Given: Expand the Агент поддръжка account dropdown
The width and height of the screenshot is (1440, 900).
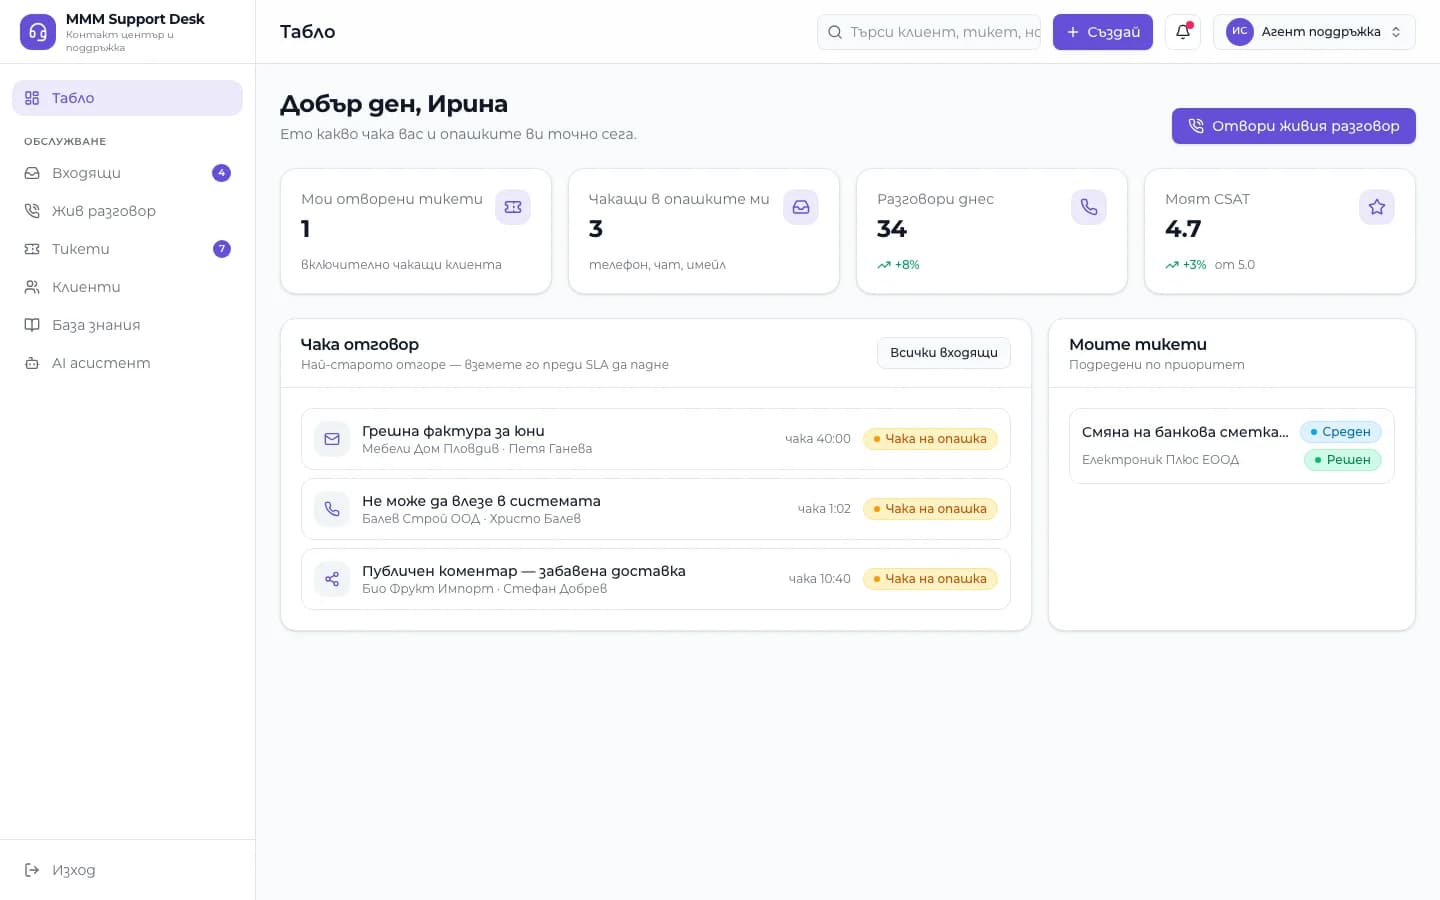Looking at the screenshot, I should click(x=1314, y=32).
